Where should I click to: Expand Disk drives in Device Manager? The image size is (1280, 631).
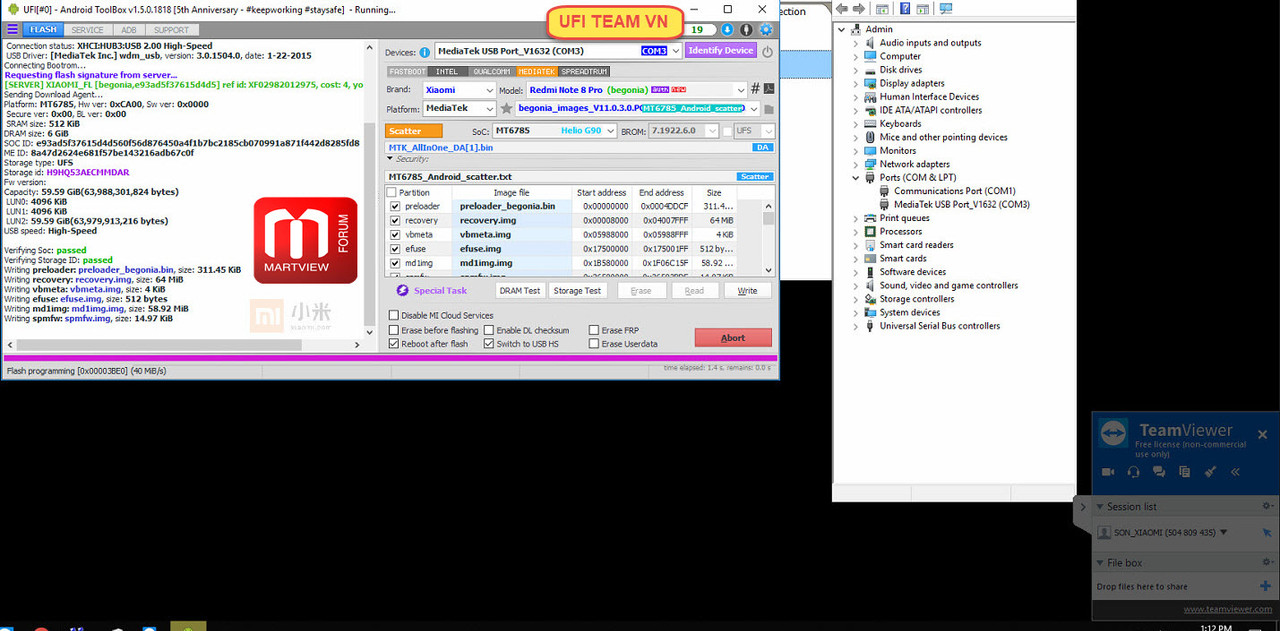(x=856, y=70)
